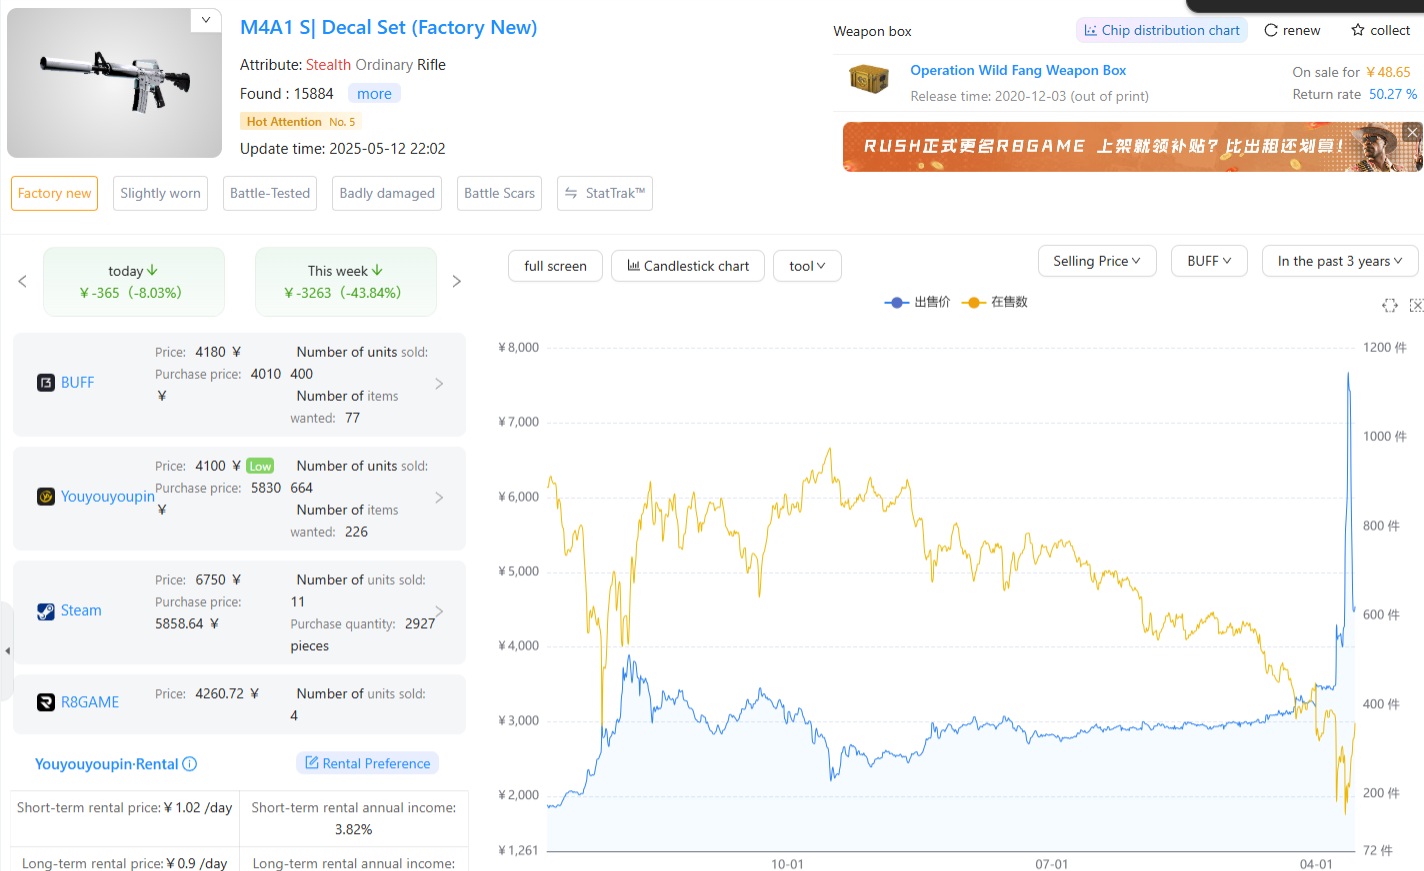Close the R8GAME banner advertisement
The width and height of the screenshot is (1424, 871).
pyautogui.click(x=1412, y=132)
